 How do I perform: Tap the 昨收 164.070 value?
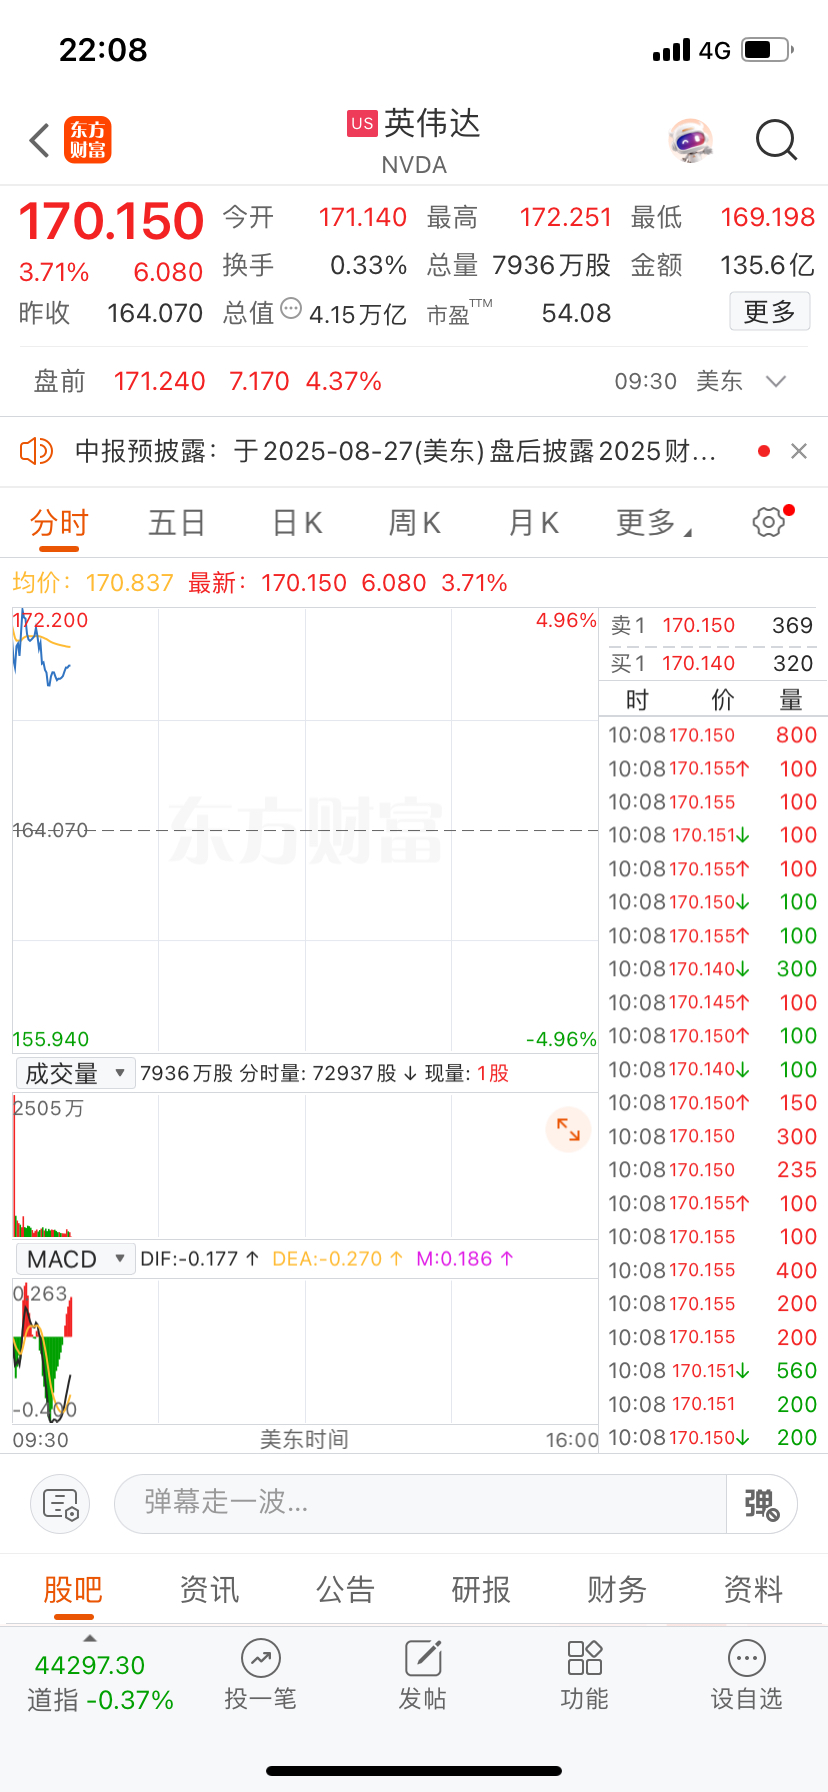click(x=155, y=313)
